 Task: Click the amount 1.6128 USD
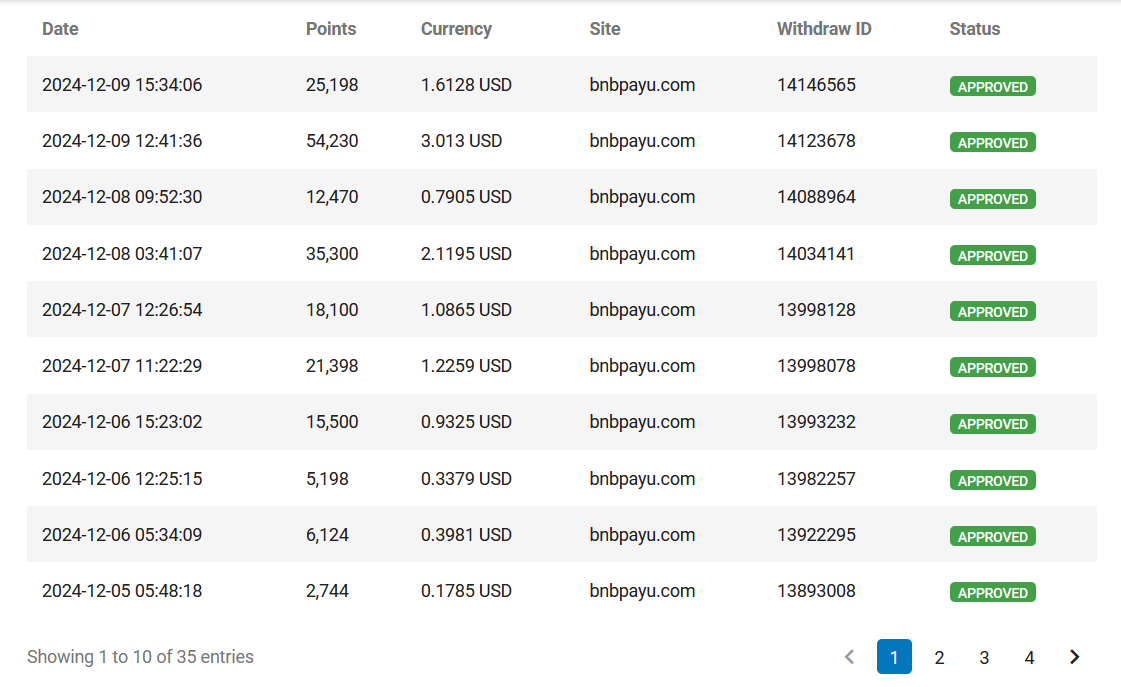(466, 85)
